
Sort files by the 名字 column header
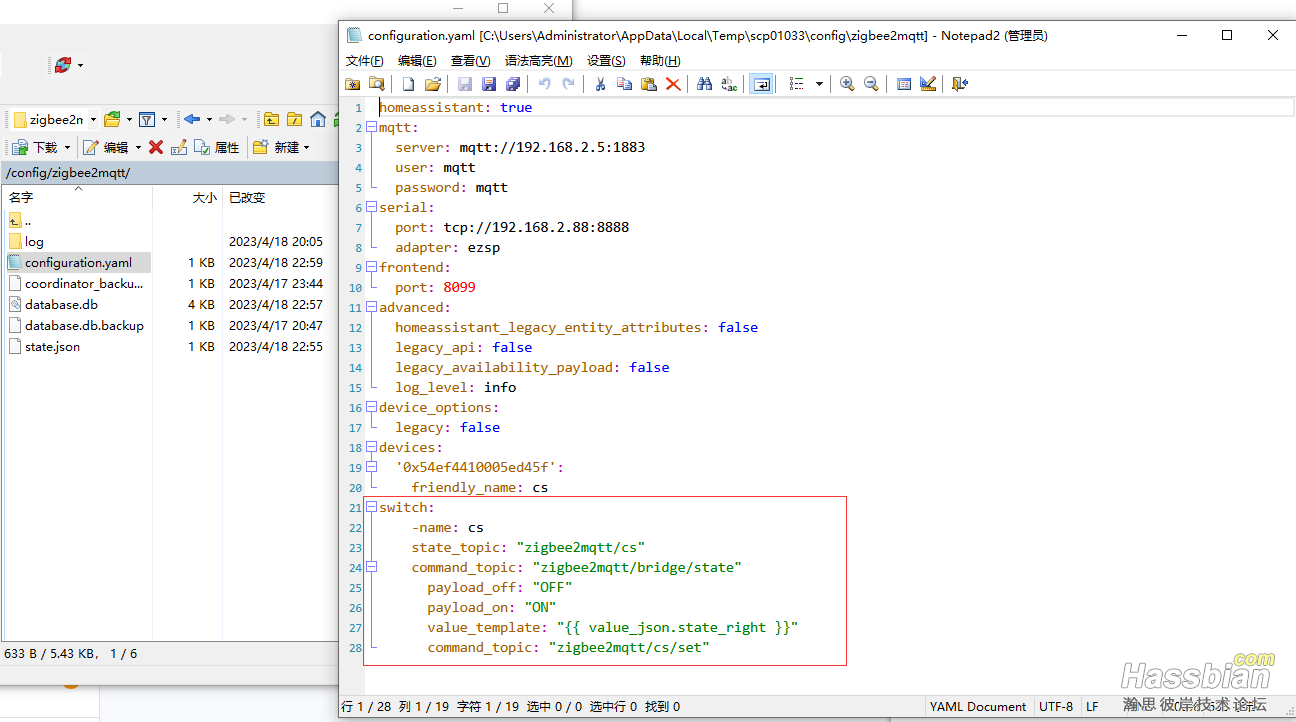(77, 198)
